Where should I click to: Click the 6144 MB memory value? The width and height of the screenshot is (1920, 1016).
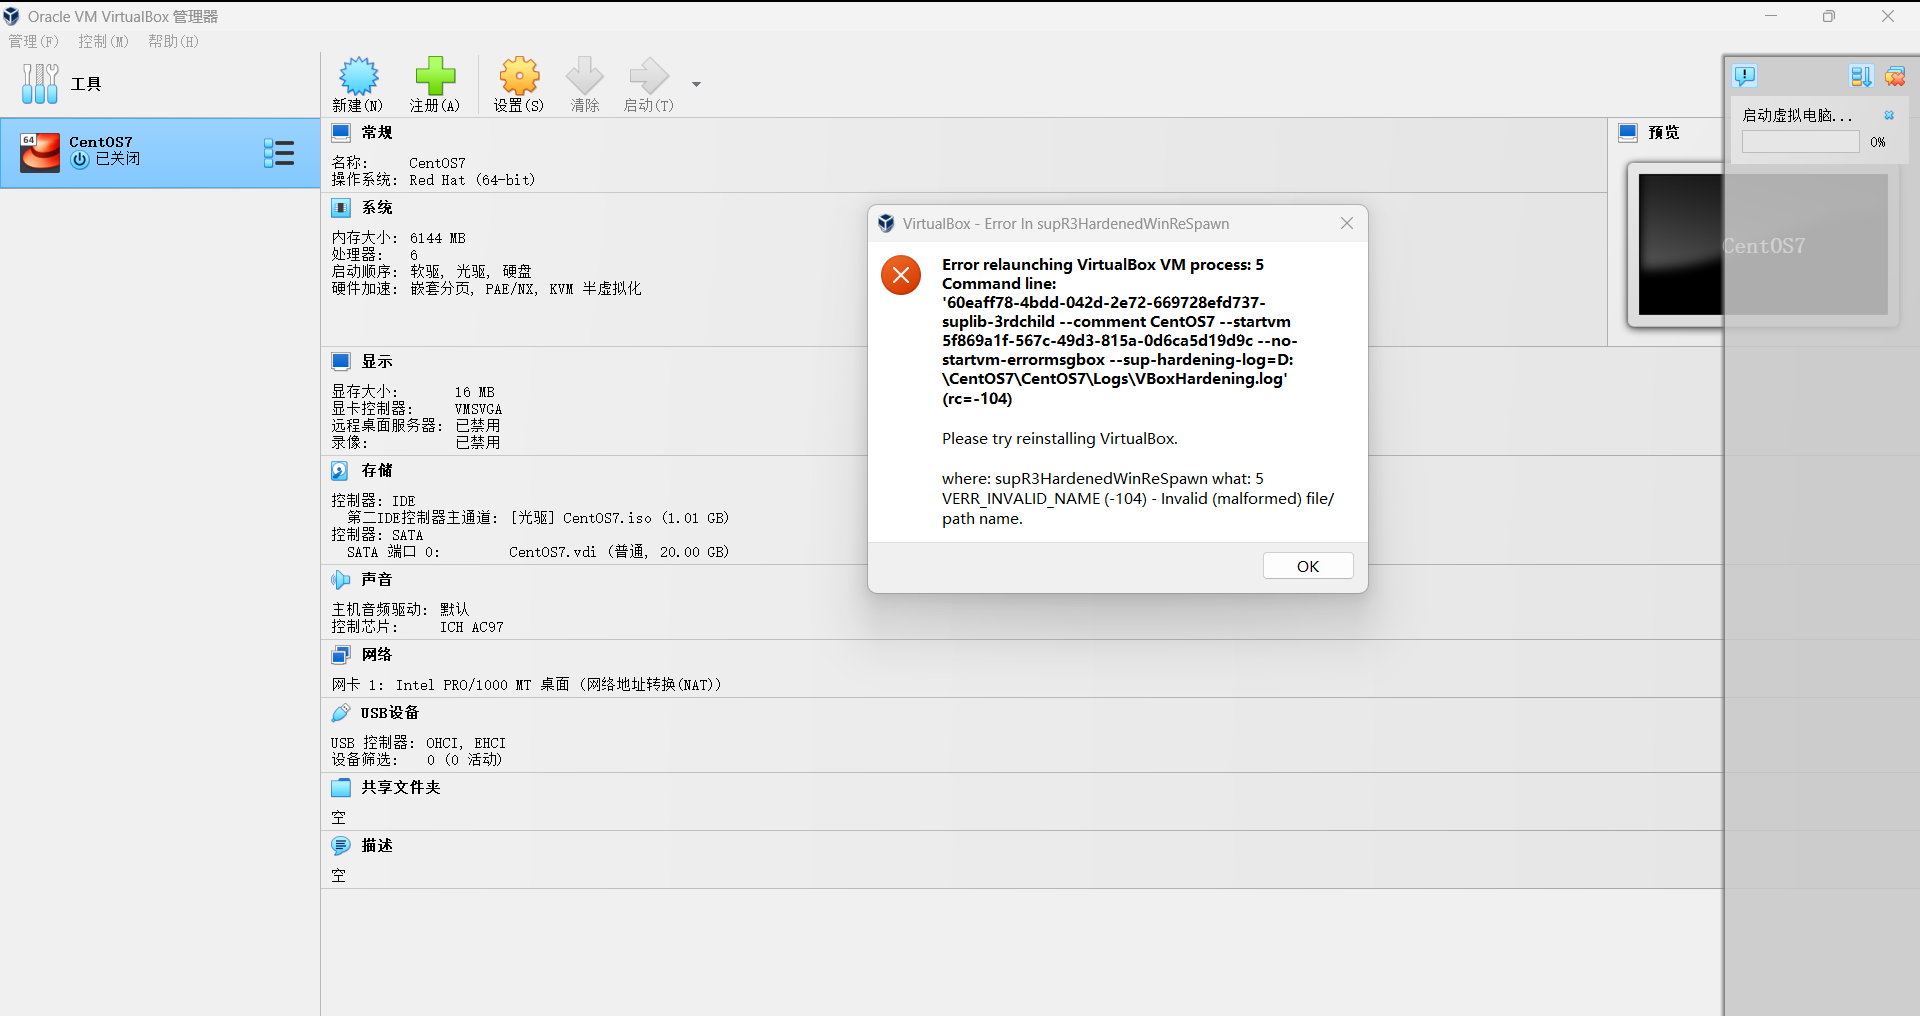coord(438,238)
